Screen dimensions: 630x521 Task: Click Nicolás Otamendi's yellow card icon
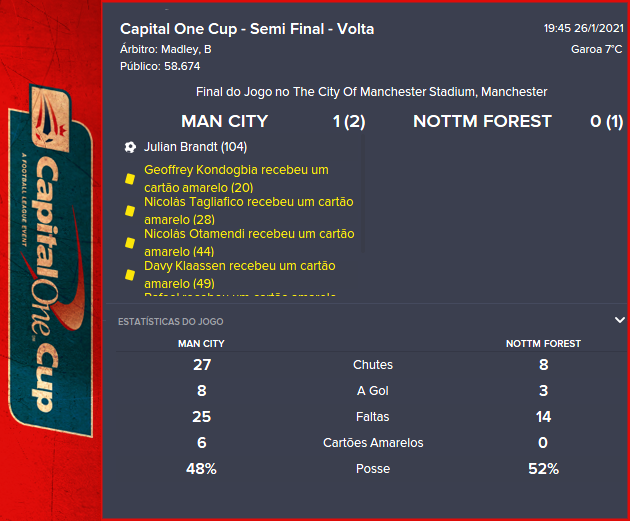[130, 243]
